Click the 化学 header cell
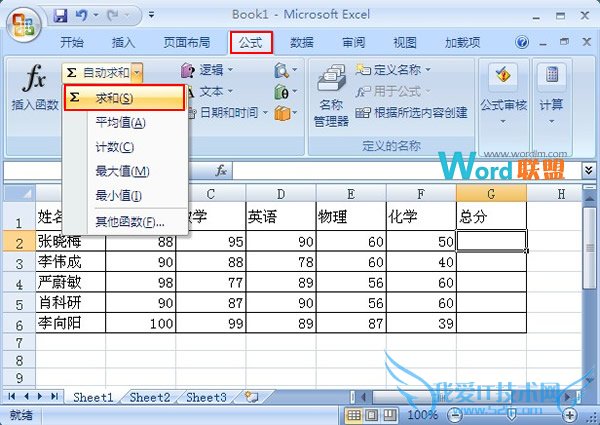 421,217
